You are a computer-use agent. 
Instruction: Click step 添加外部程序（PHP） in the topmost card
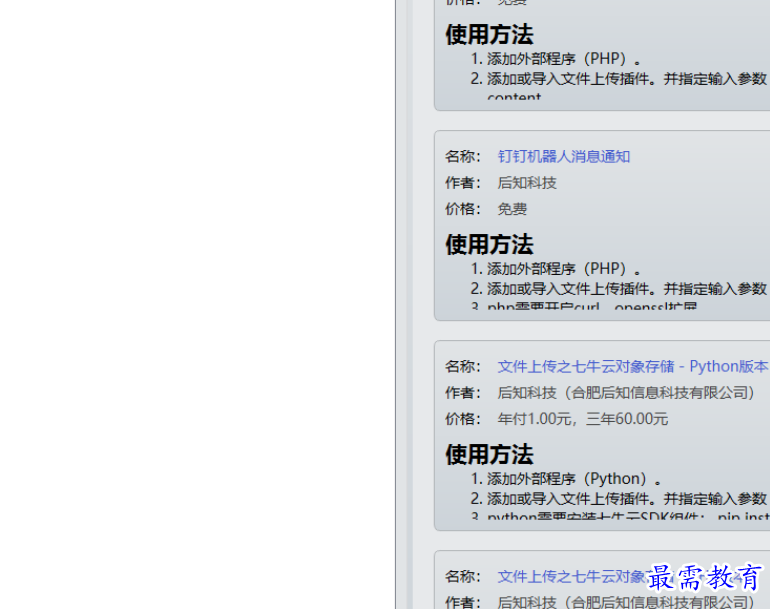564,59
